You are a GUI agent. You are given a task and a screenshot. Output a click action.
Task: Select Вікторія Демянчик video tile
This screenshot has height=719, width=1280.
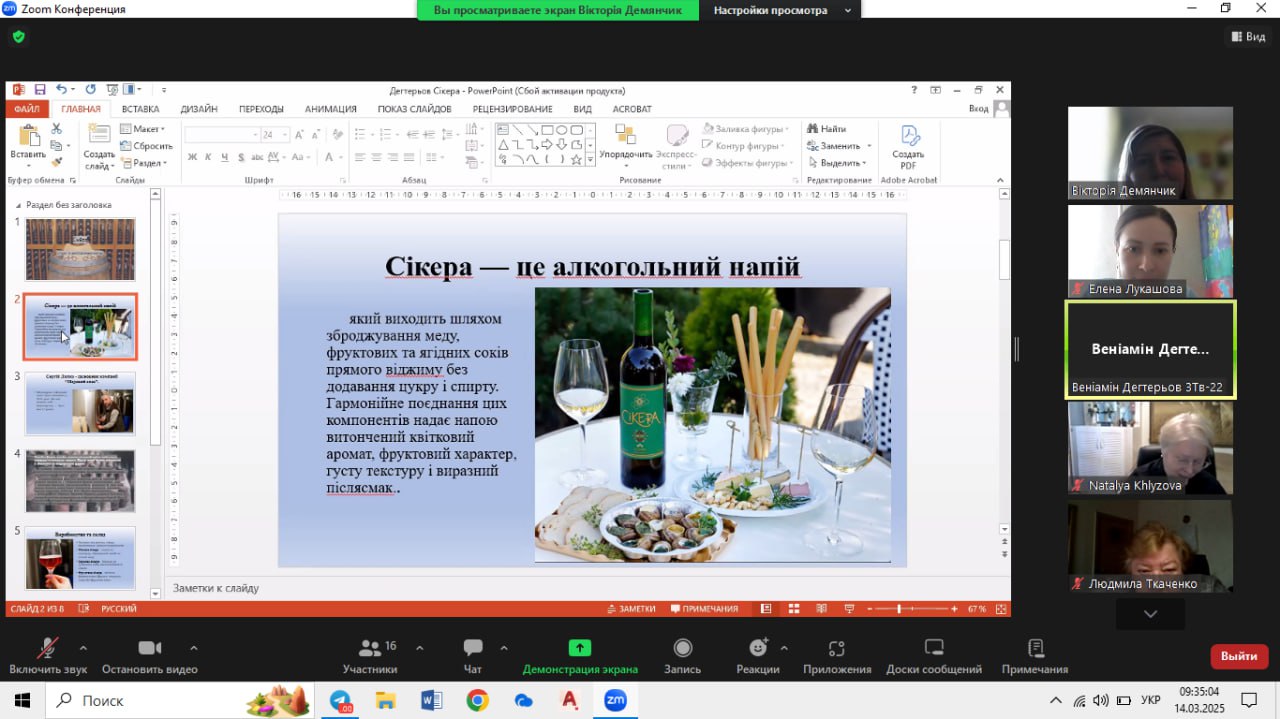pos(1150,153)
